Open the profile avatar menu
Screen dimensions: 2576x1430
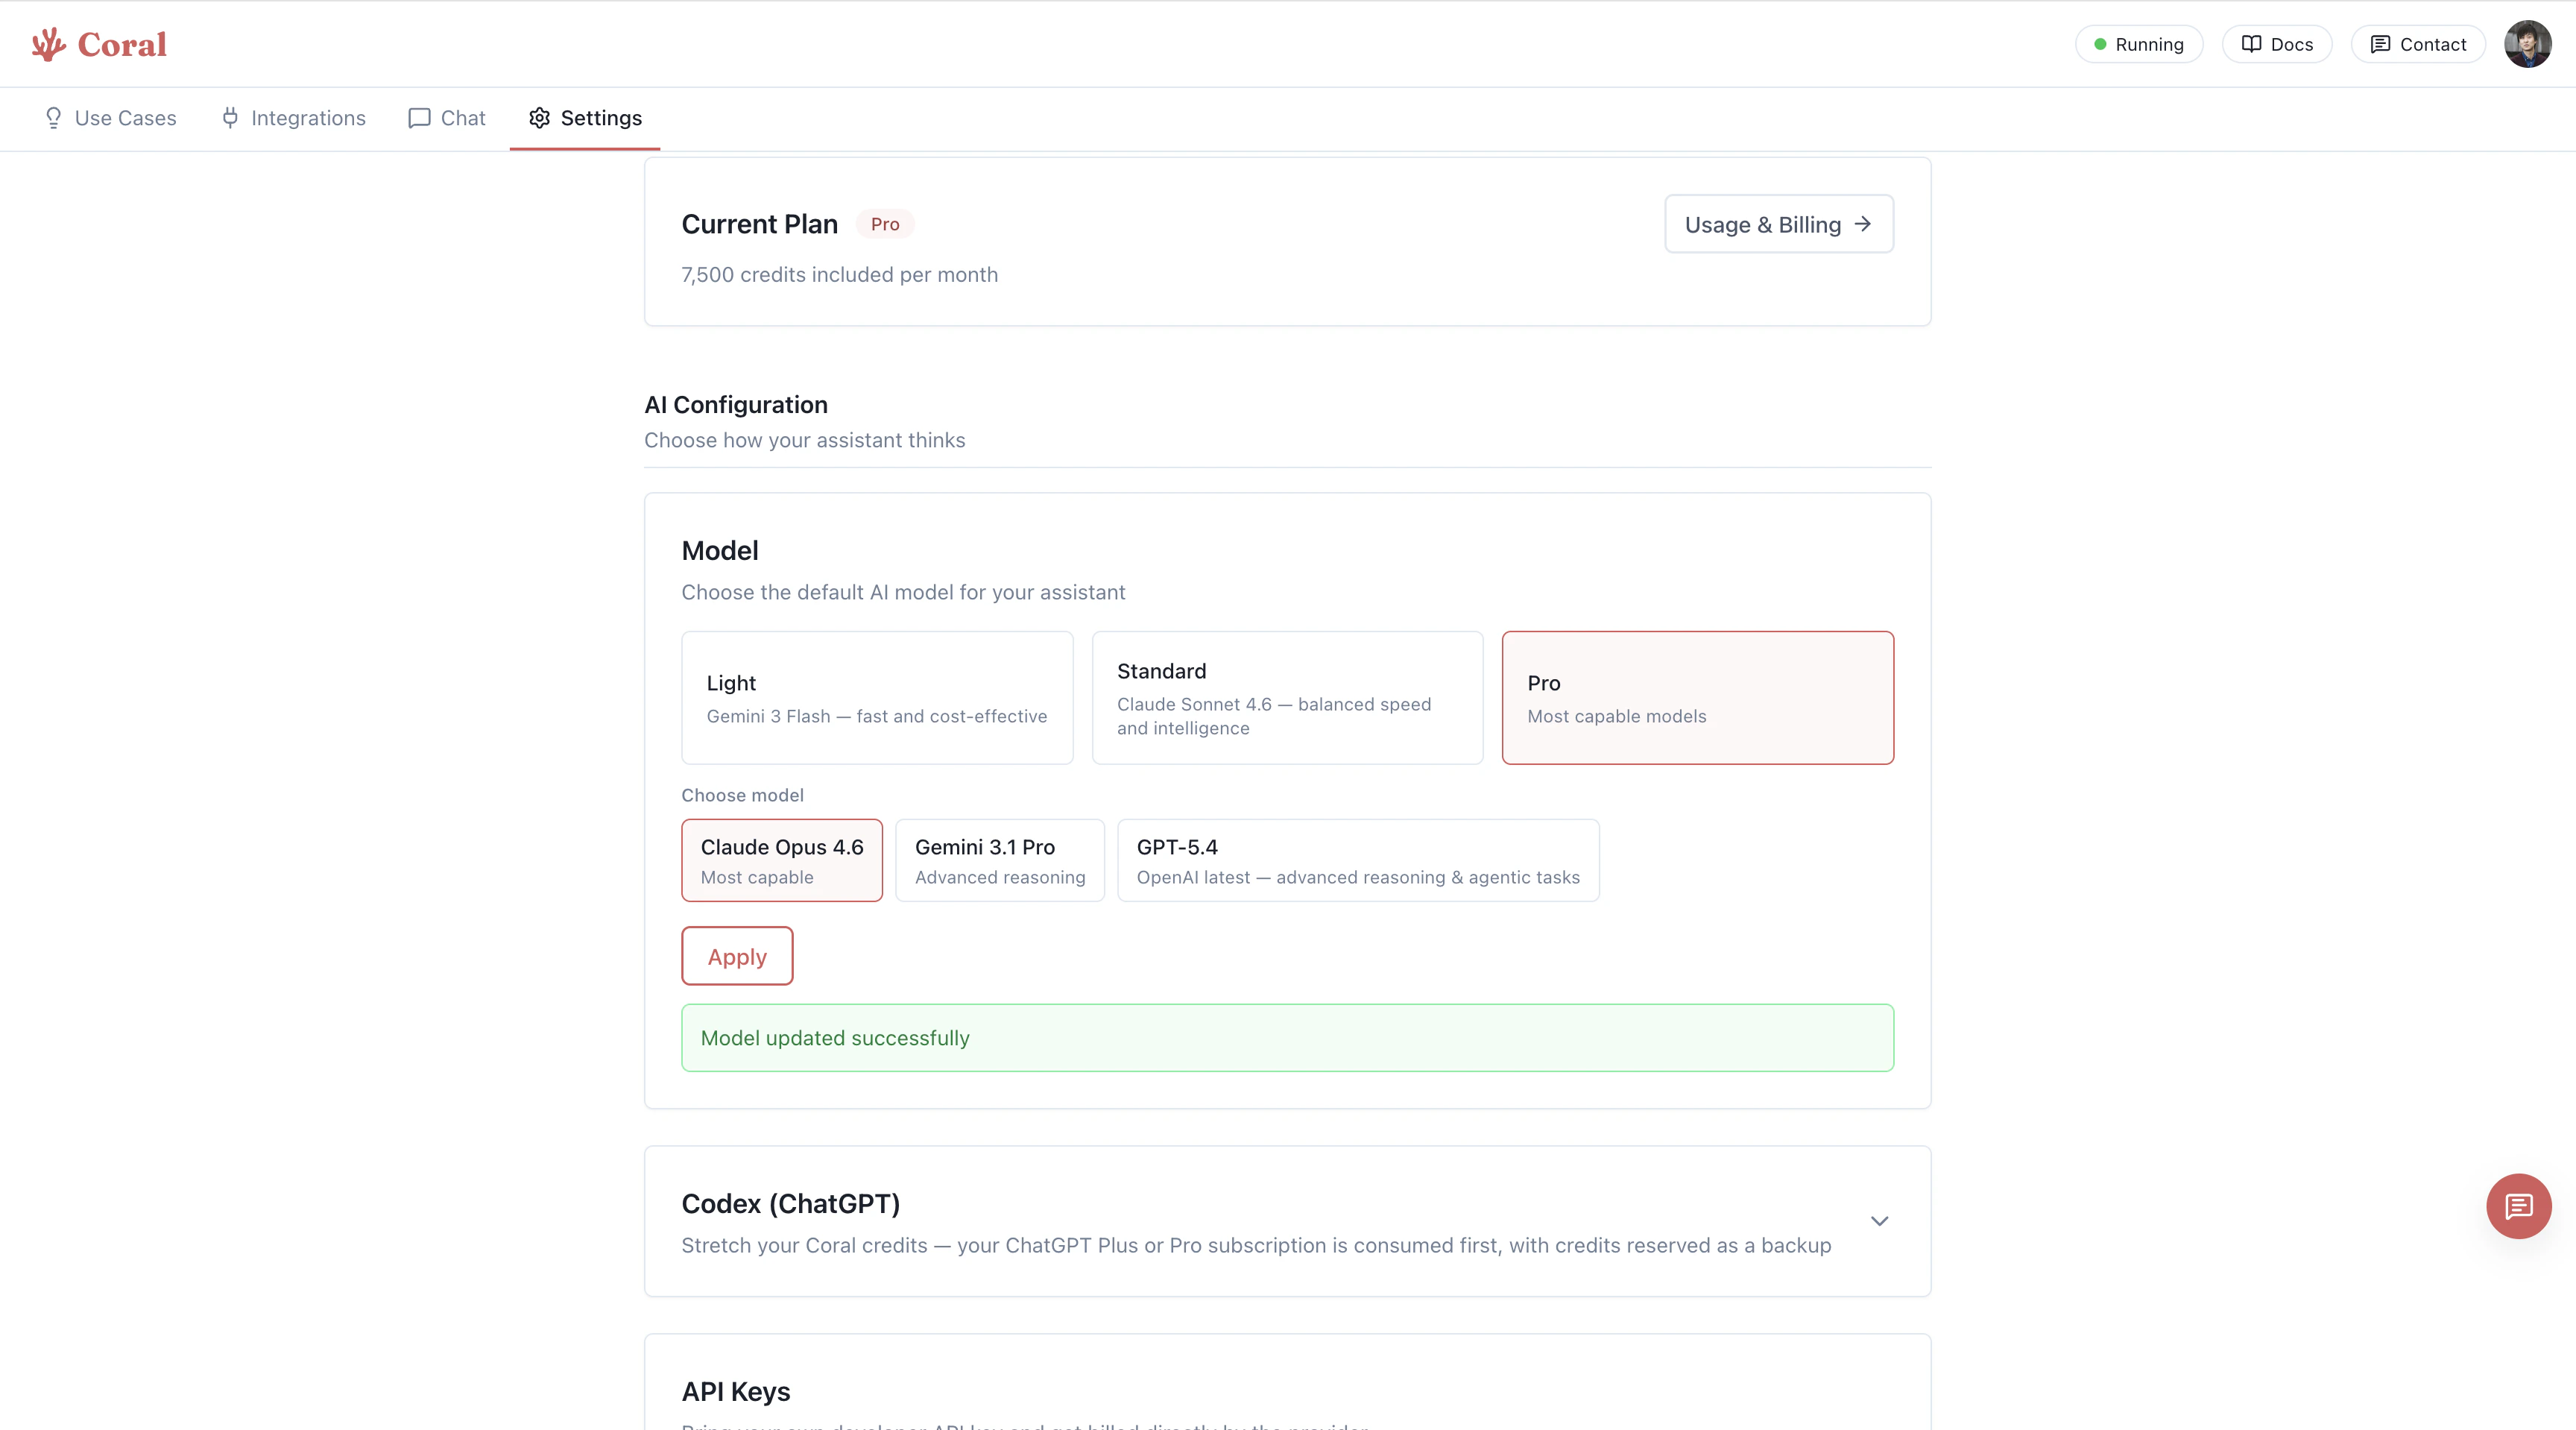2527,43
